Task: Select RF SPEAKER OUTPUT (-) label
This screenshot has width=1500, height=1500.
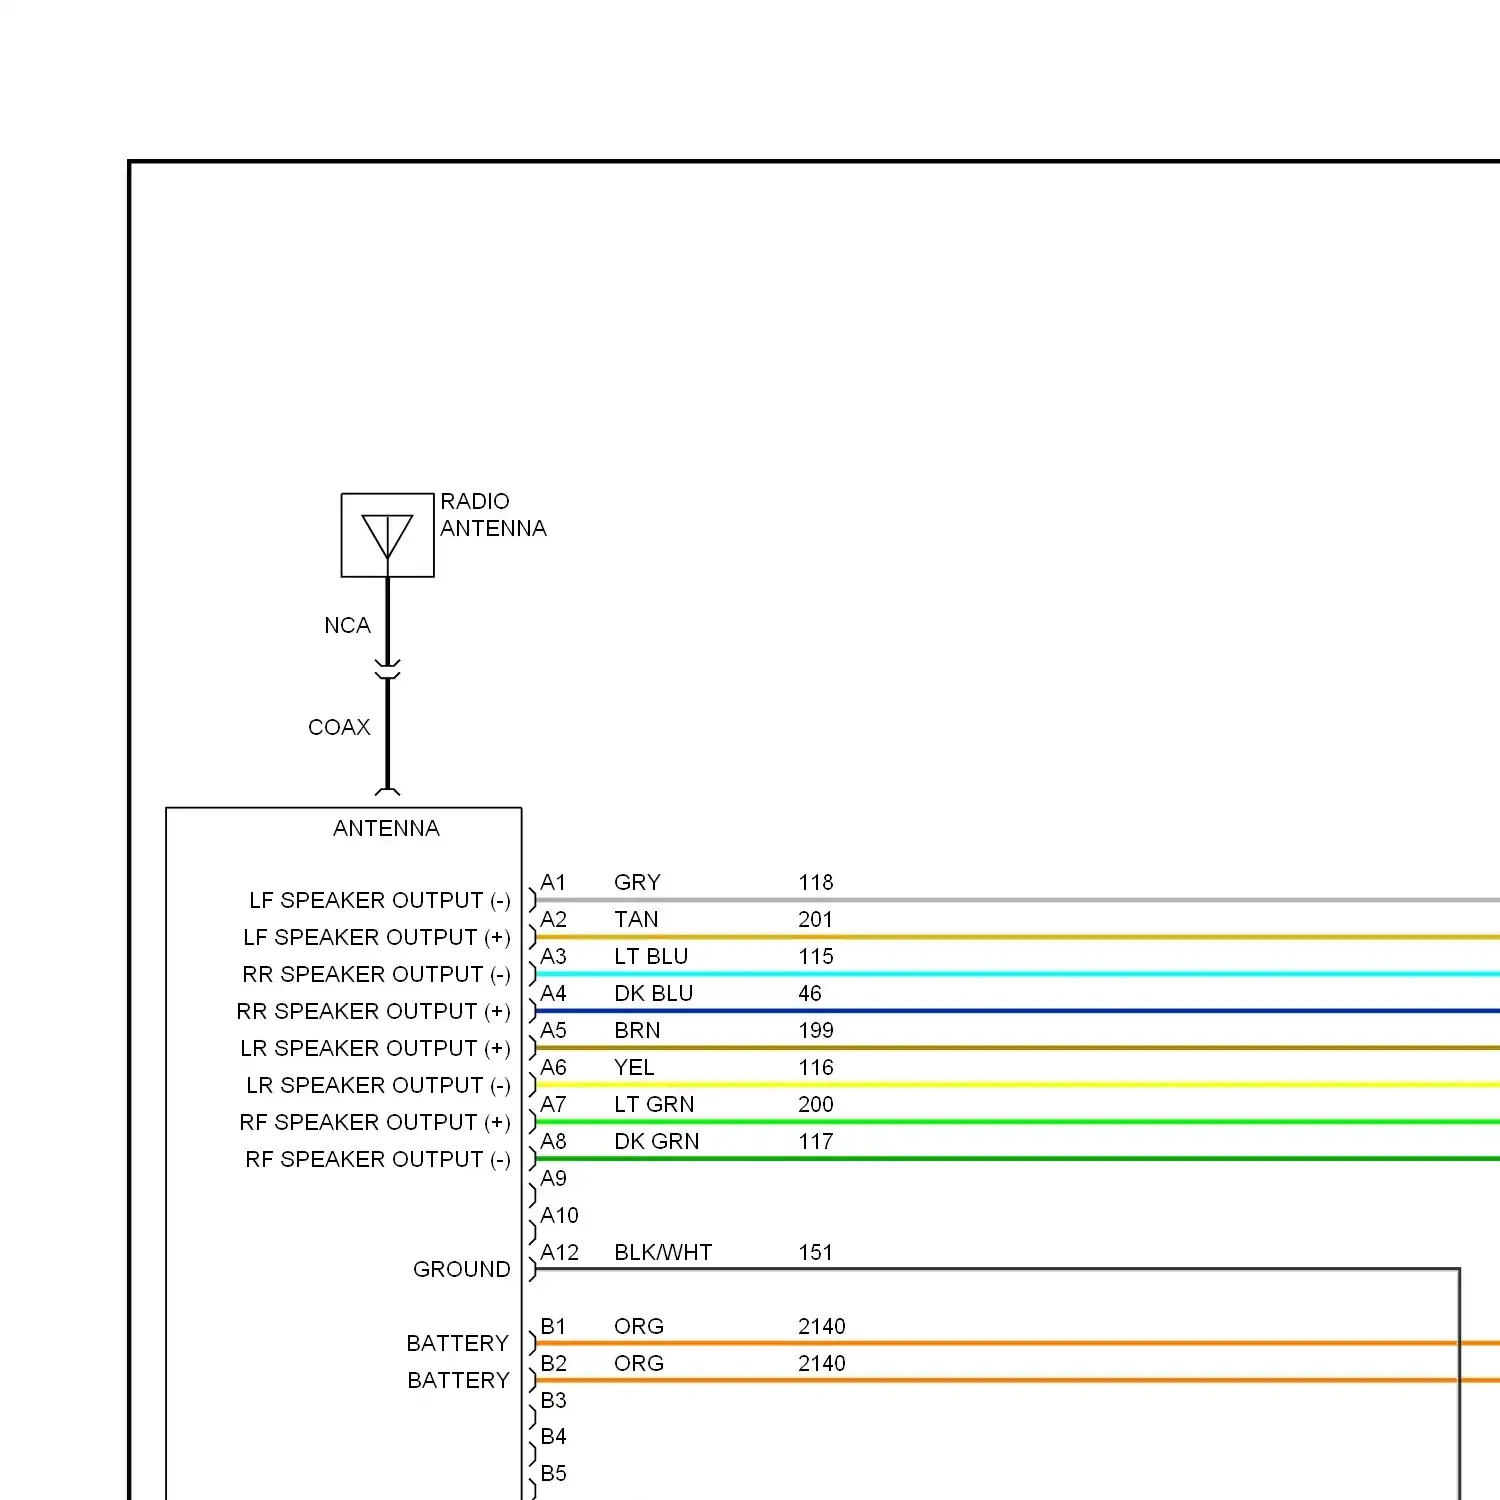Action: click(378, 1160)
